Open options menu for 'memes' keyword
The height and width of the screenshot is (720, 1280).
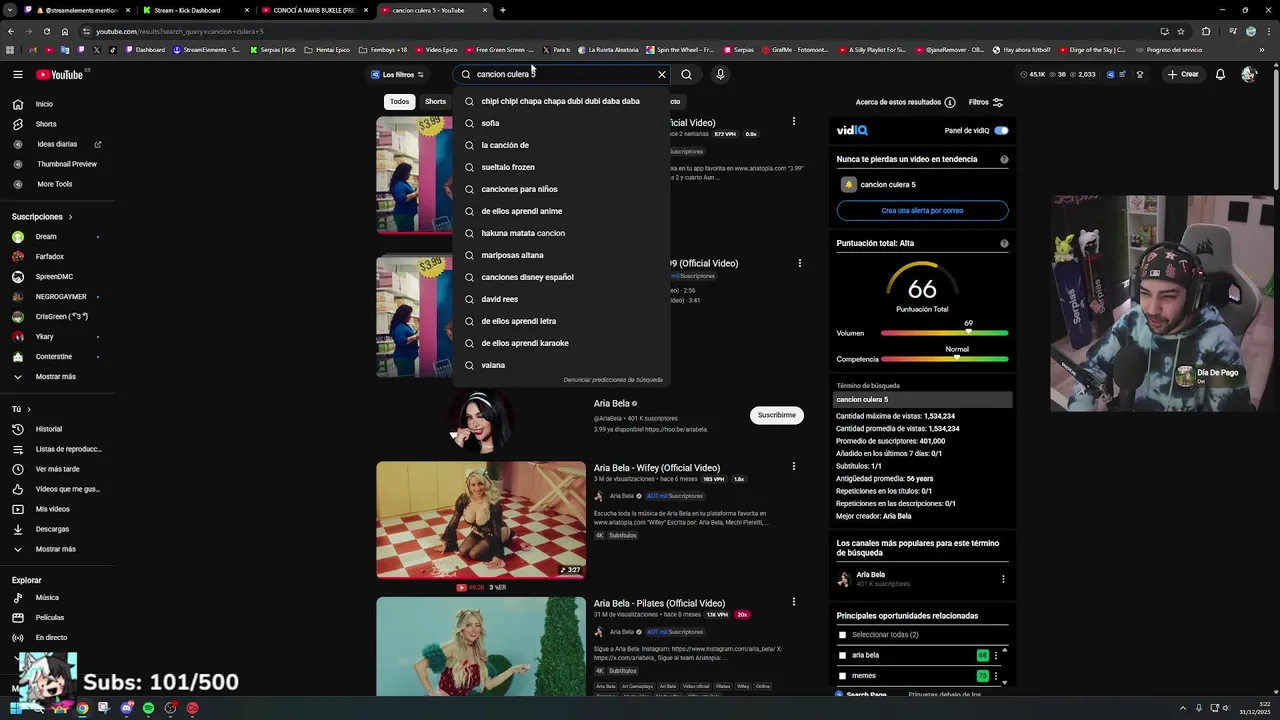point(995,677)
